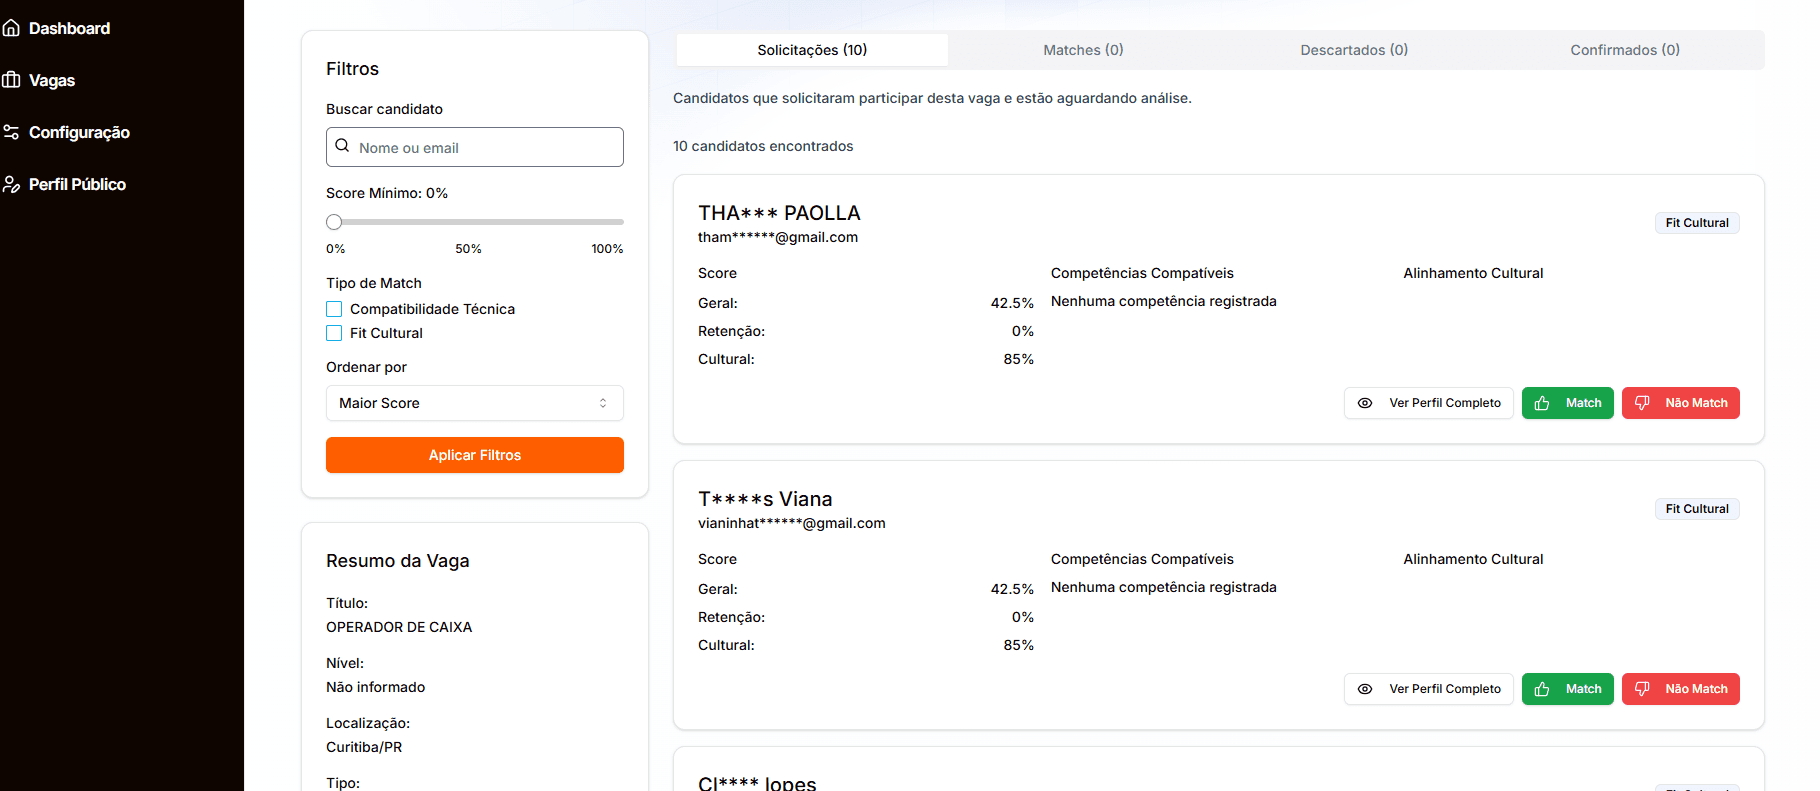Click thumbs-down icon on THA*** PAOLLA card
The height and width of the screenshot is (791, 1820).
click(1642, 403)
